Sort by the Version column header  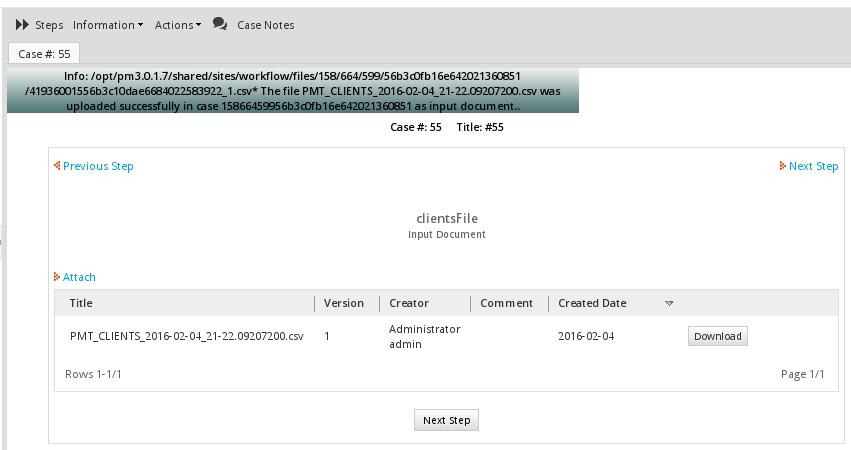point(344,303)
